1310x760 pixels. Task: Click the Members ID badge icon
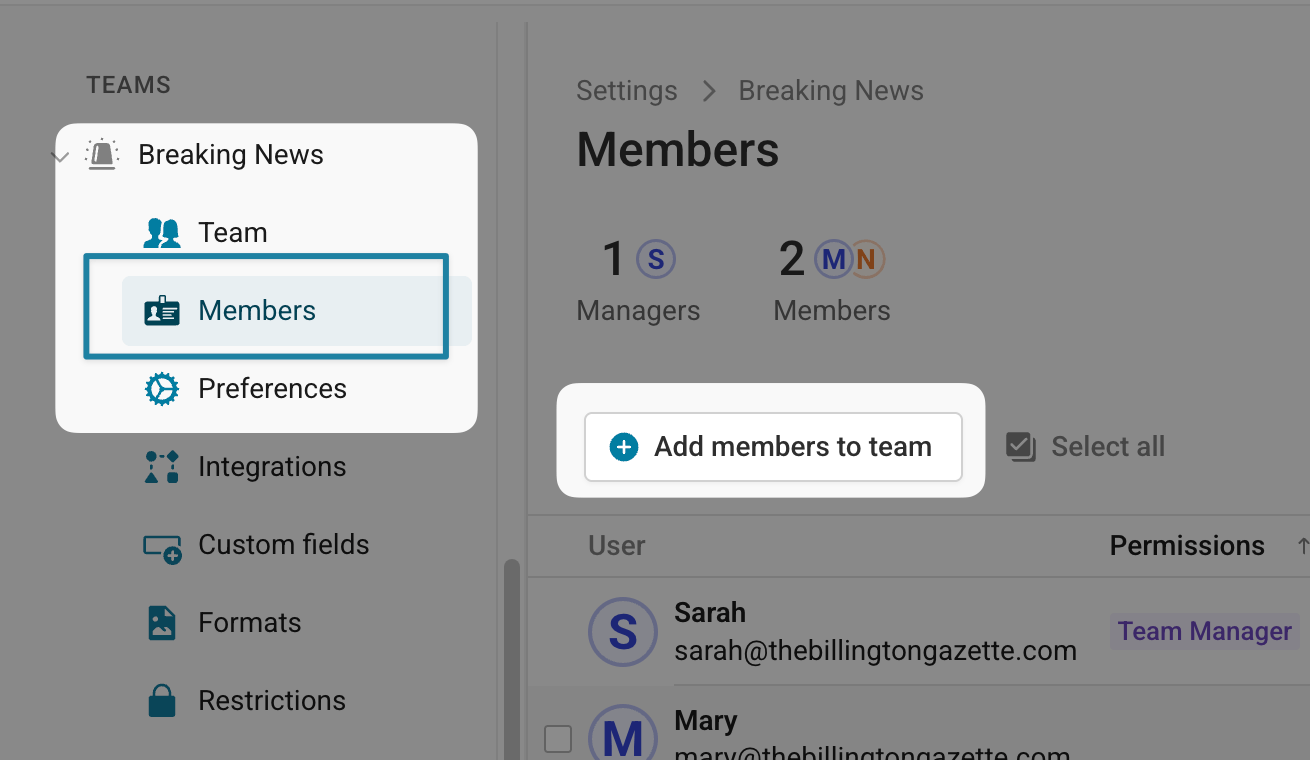[x=161, y=311]
